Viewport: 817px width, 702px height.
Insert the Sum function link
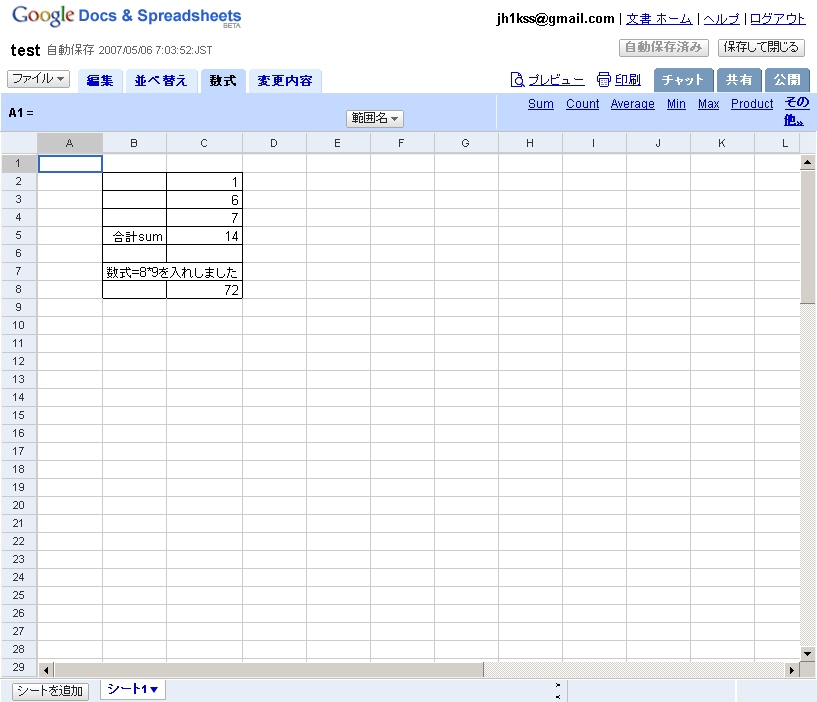pos(540,104)
